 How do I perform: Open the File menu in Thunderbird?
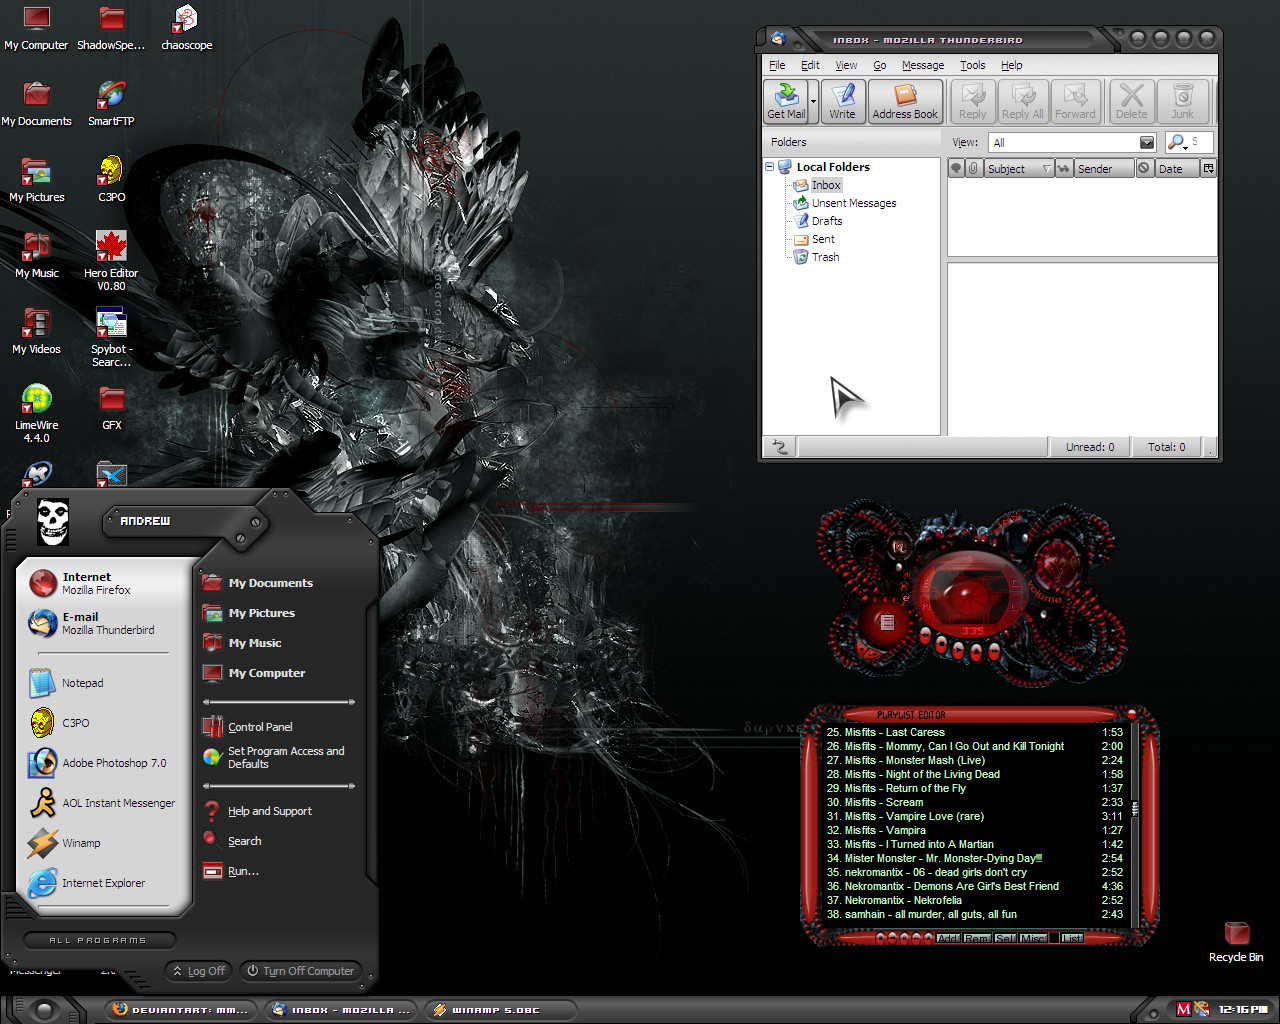coord(777,65)
